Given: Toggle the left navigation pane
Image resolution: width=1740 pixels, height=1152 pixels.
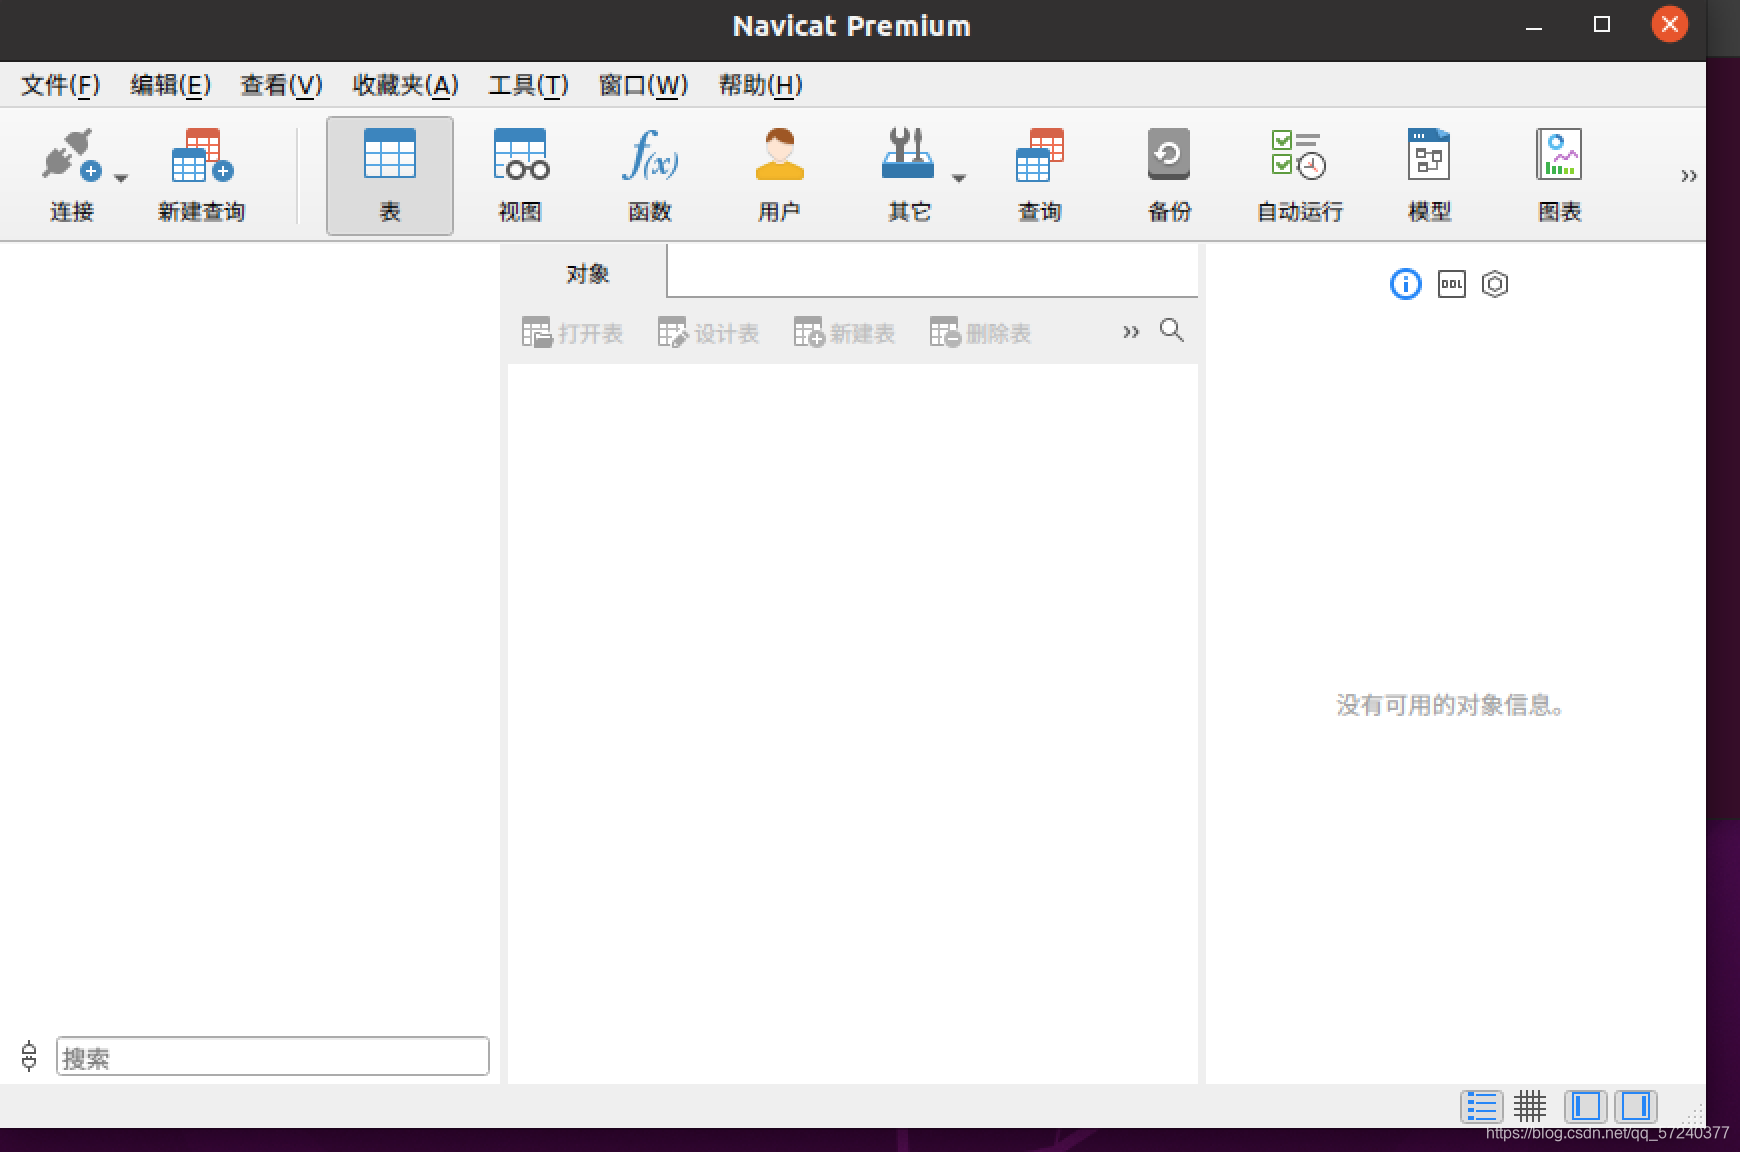Looking at the screenshot, I should 1586,1106.
